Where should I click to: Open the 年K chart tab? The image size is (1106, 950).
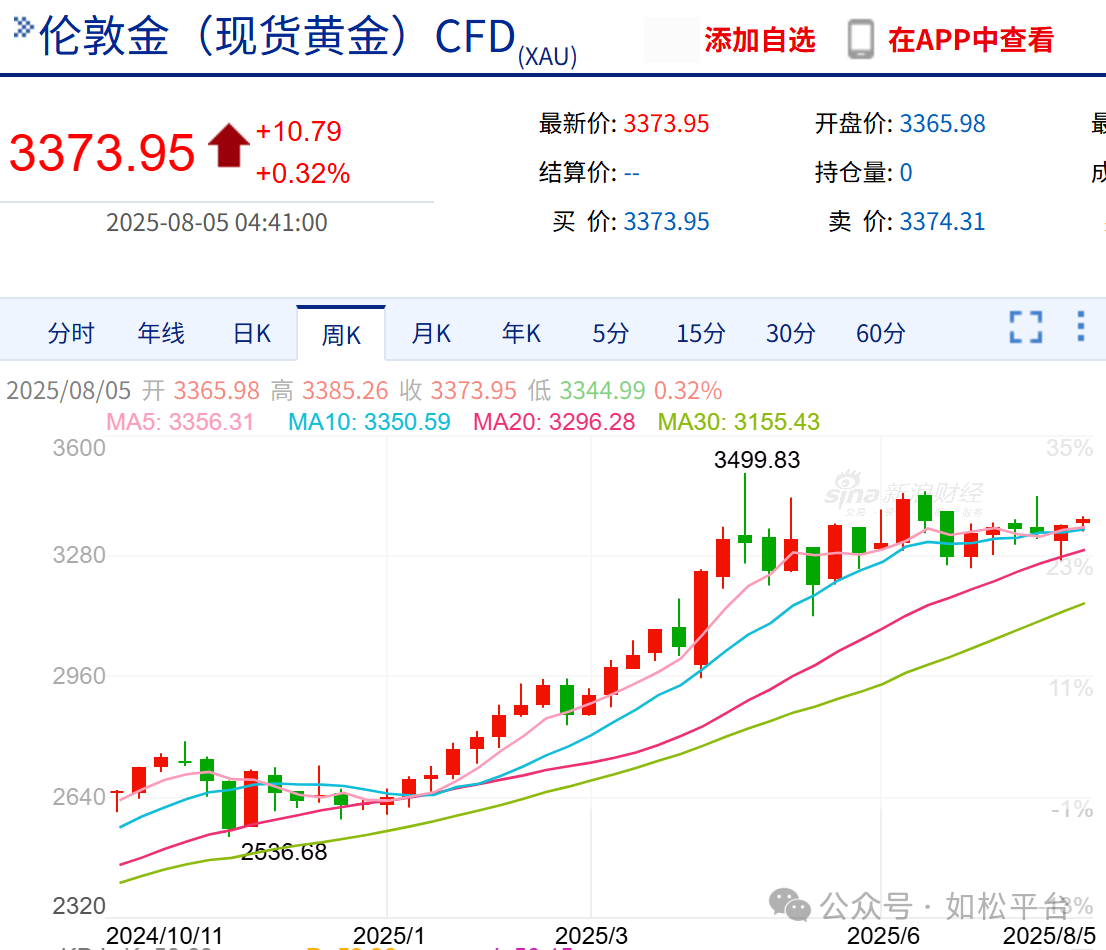pyautogui.click(x=521, y=333)
